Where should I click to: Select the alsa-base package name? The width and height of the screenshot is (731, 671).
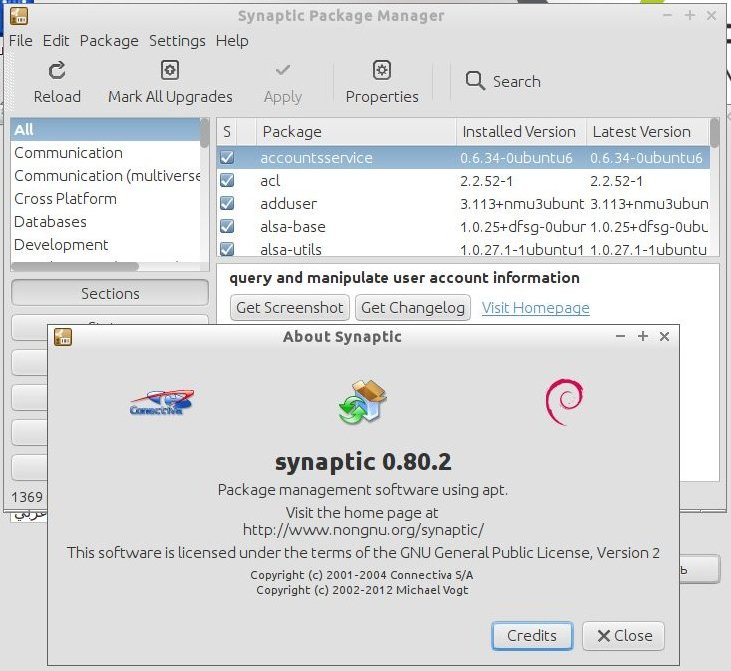[x=293, y=227]
